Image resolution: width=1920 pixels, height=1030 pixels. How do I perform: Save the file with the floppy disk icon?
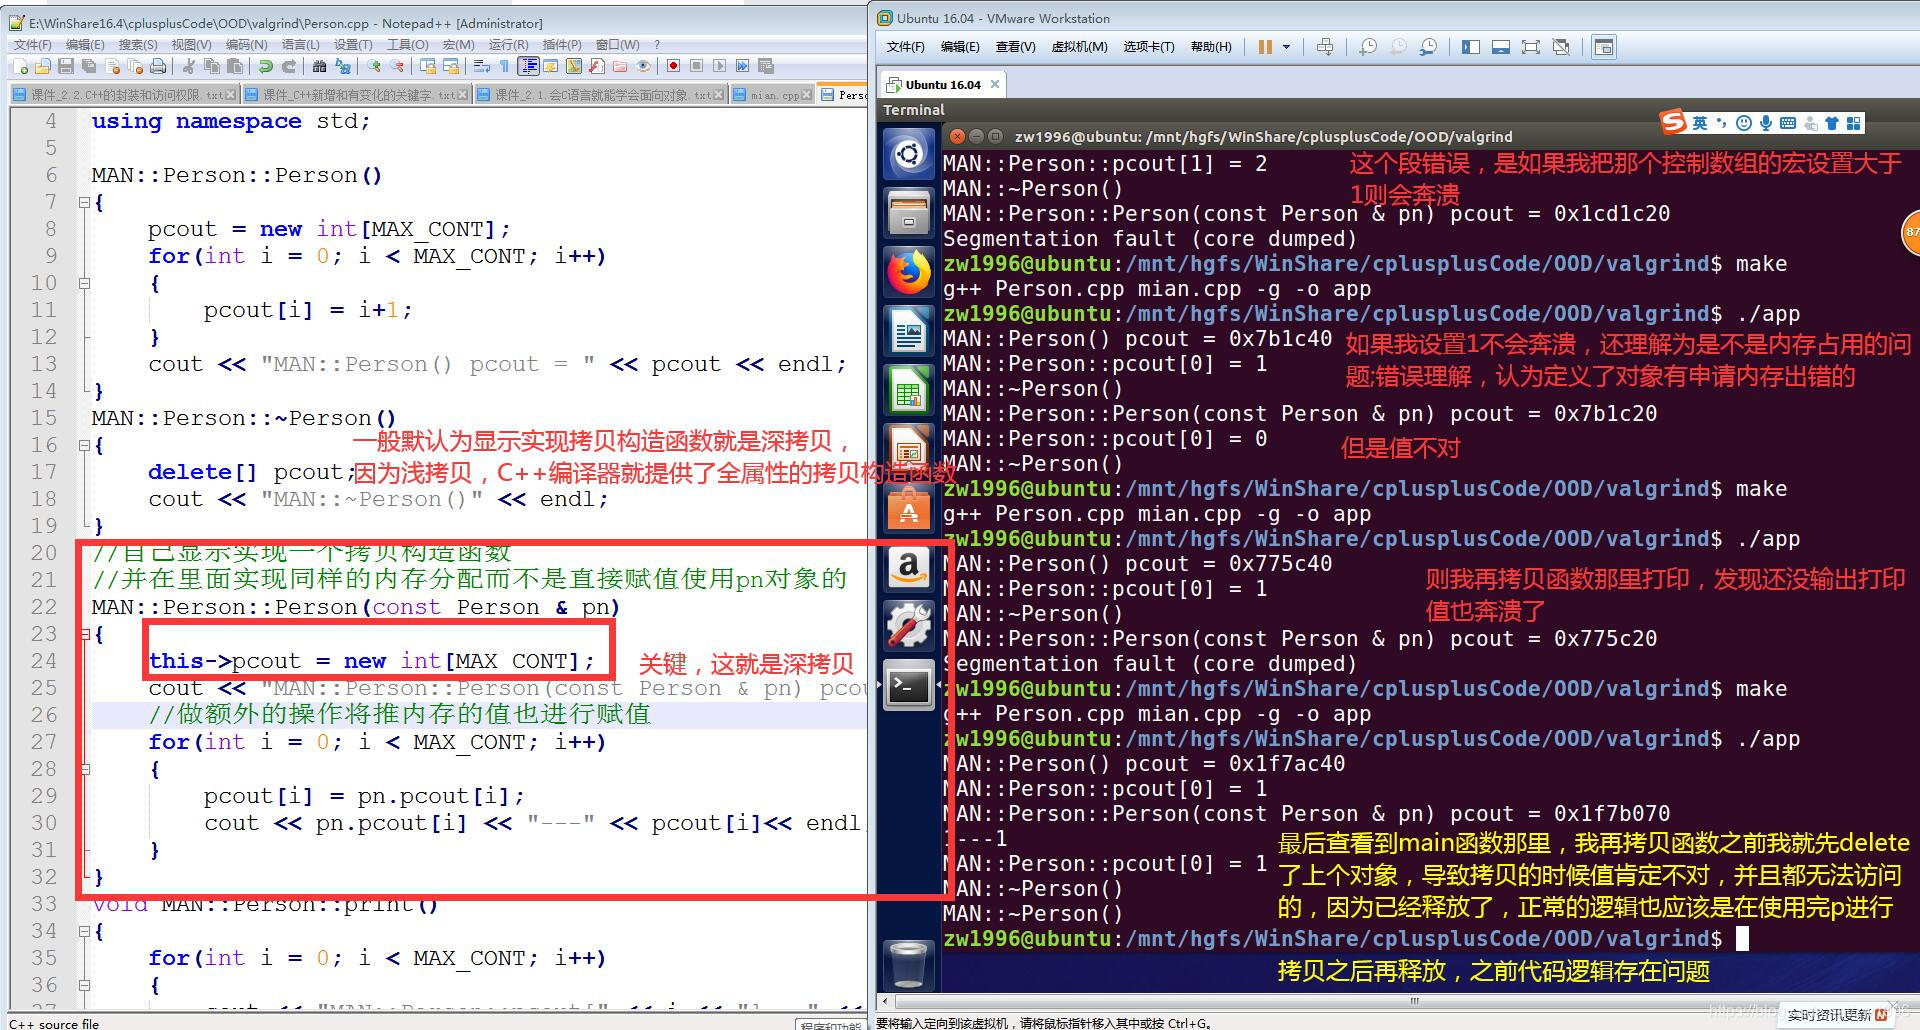pyautogui.click(x=65, y=66)
